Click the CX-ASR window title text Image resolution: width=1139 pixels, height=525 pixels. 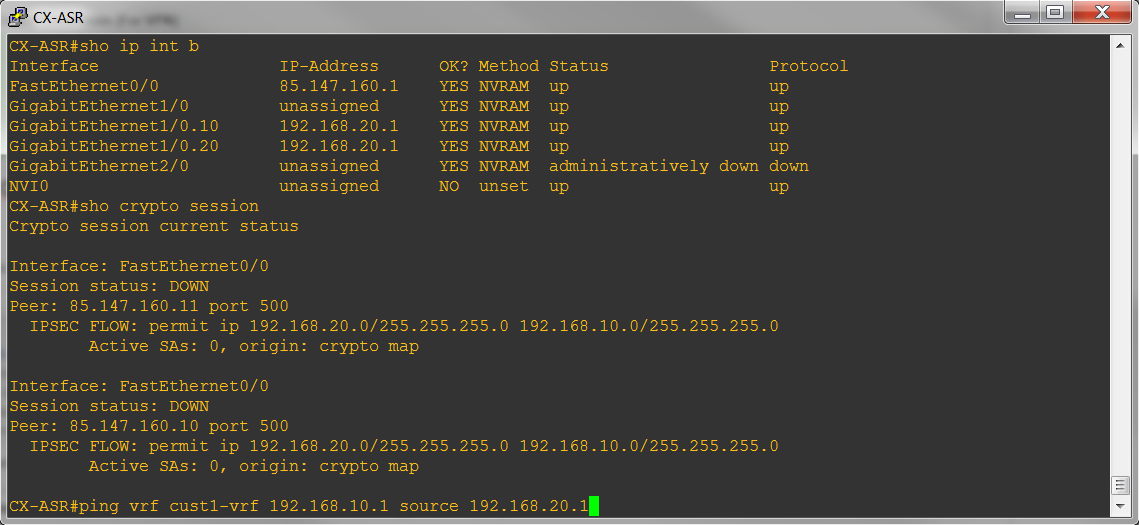coord(58,16)
